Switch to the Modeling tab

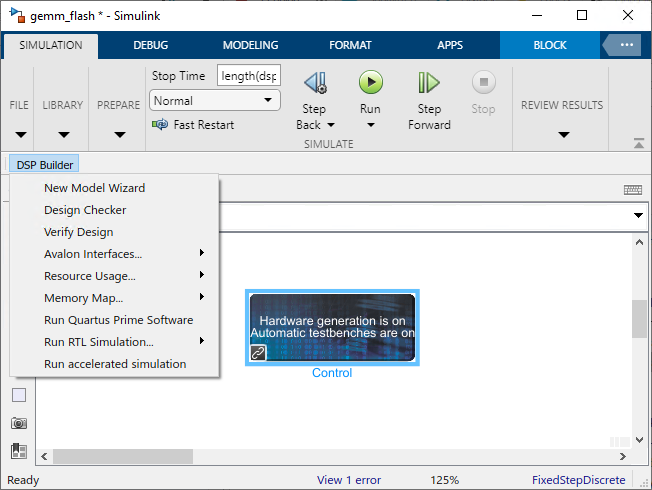[x=251, y=45]
